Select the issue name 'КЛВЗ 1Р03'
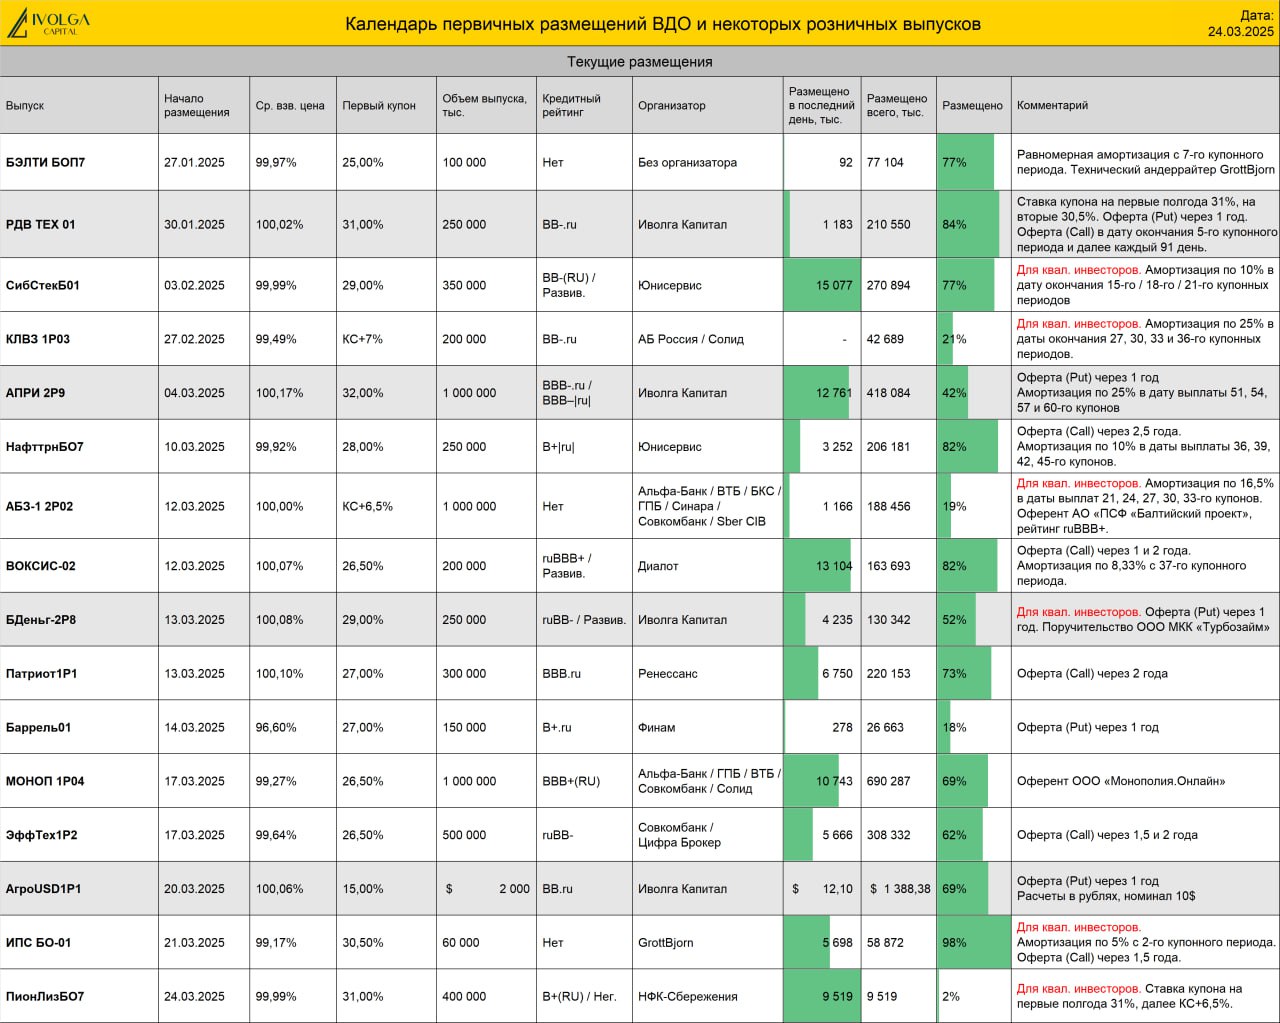This screenshot has width=1280, height=1023. (x=38, y=339)
